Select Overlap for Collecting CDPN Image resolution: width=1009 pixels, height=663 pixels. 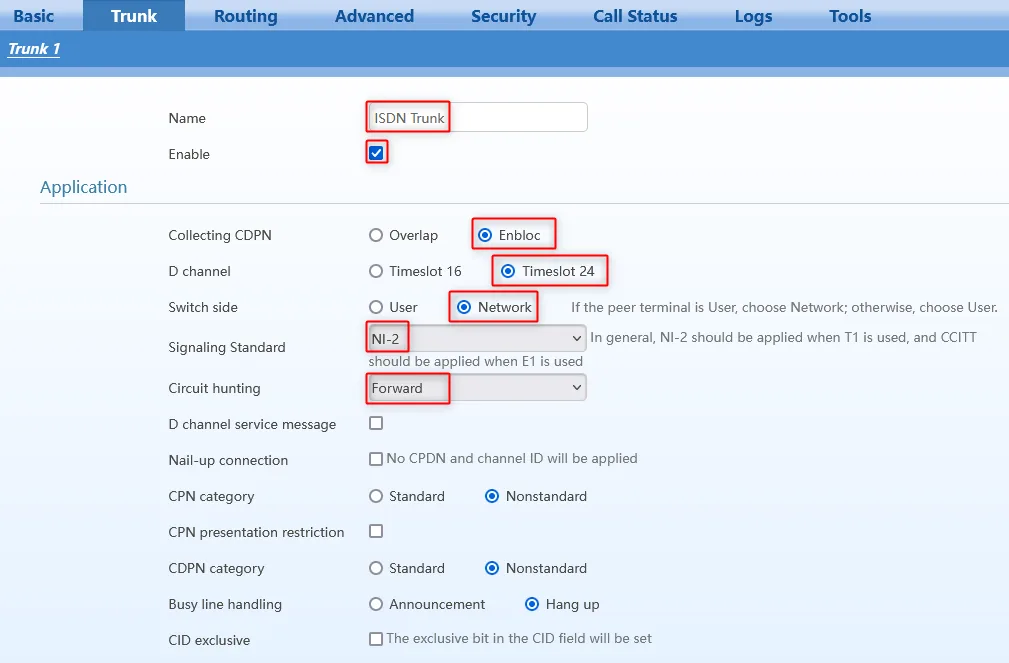[376, 235]
